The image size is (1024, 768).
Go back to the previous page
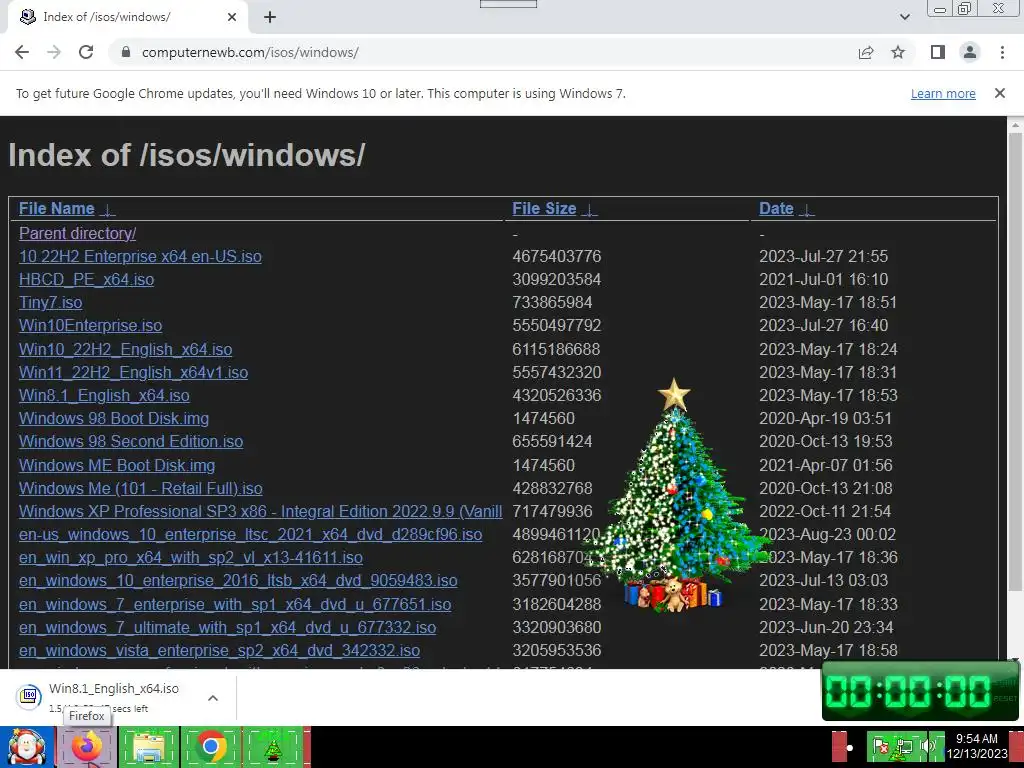coord(22,52)
